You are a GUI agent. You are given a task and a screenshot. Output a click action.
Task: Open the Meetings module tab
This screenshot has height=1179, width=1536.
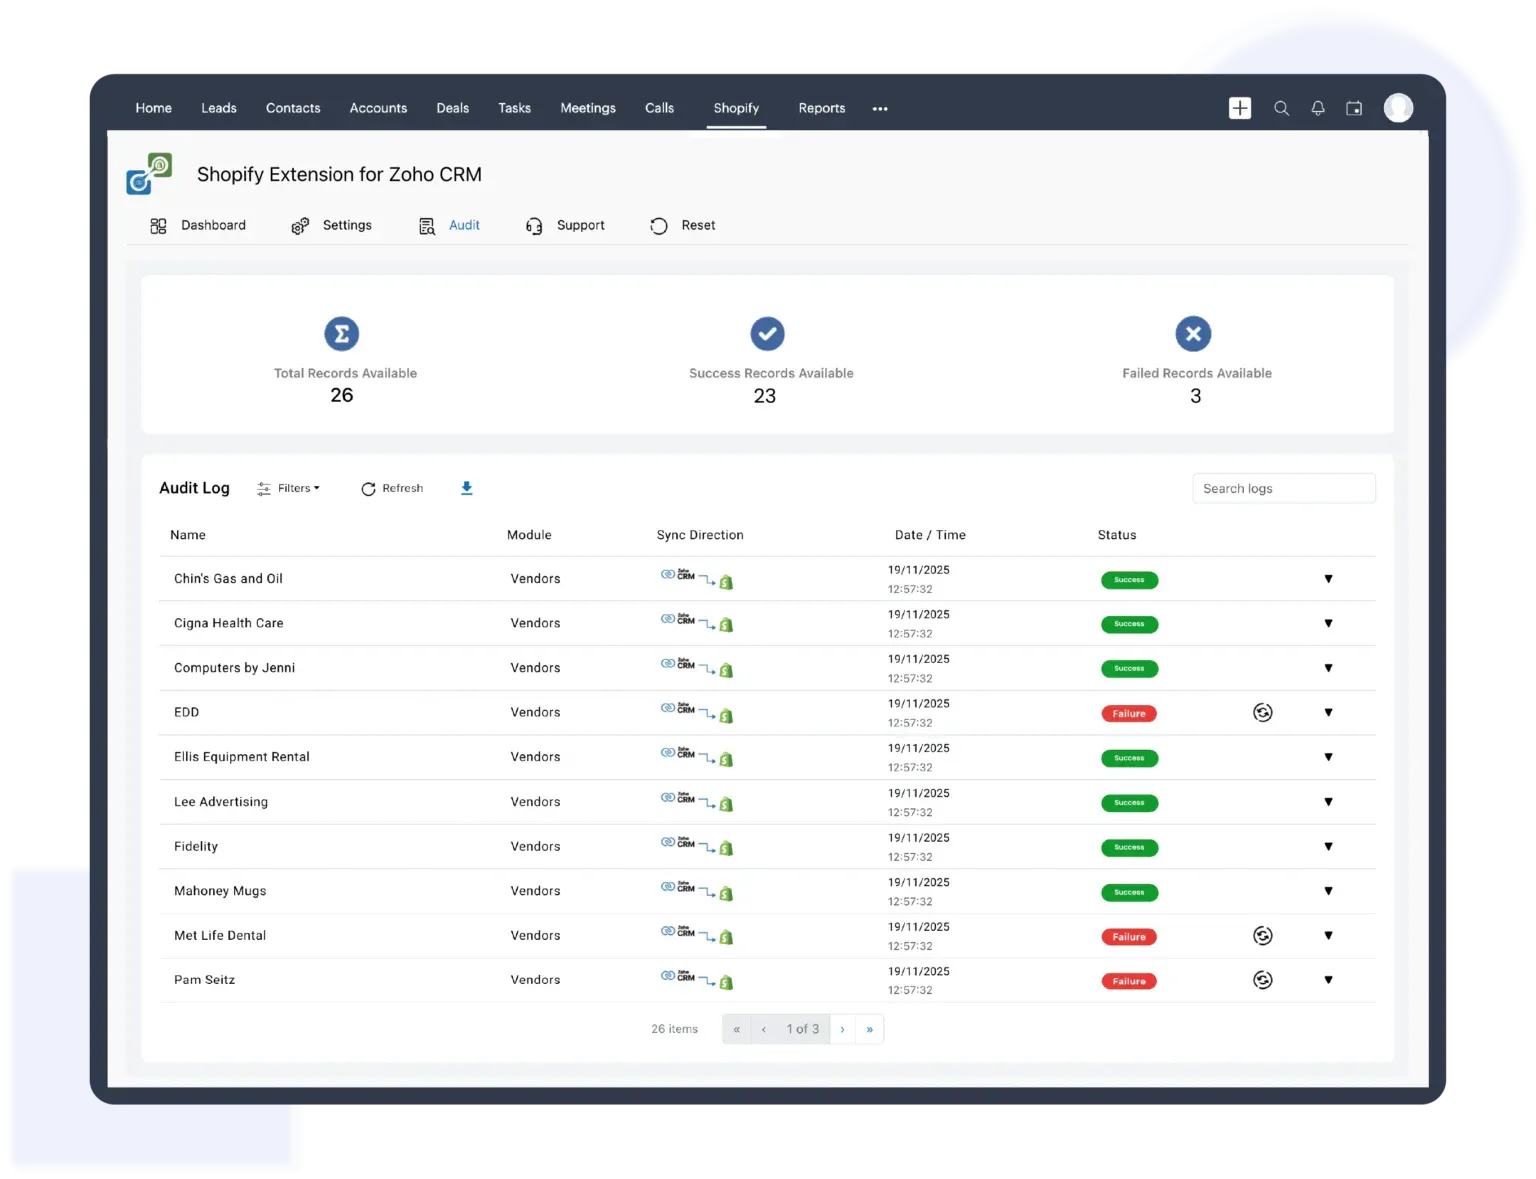[x=588, y=108]
